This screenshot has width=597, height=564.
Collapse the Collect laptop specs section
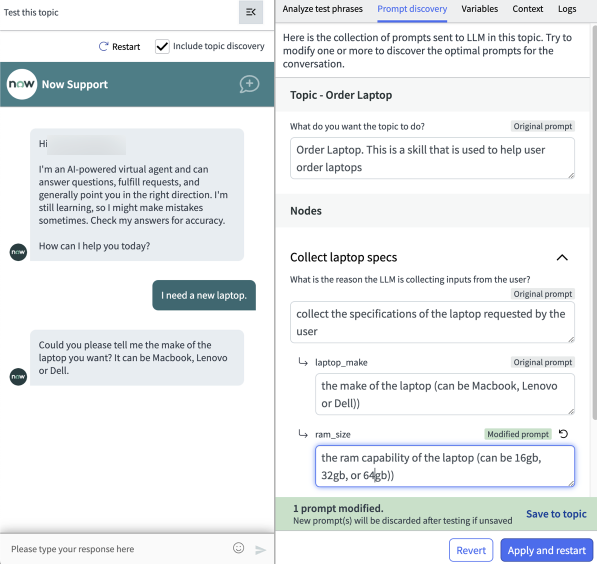click(562, 258)
